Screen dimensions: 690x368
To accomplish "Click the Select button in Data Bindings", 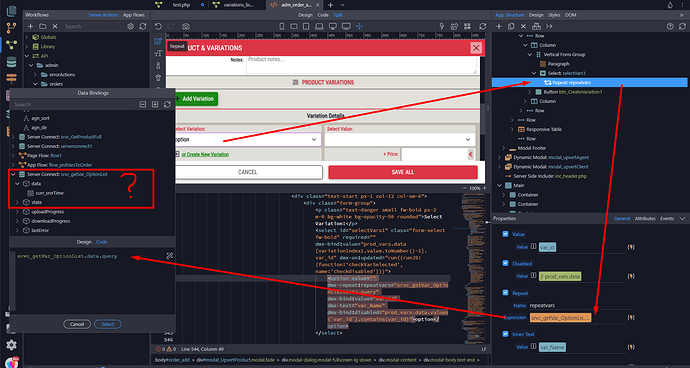I will click(108, 324).
